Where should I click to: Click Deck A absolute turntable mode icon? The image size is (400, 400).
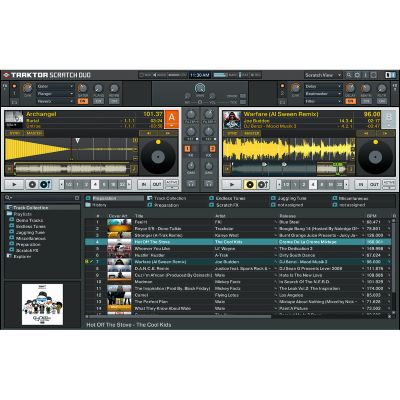[45, 184]
